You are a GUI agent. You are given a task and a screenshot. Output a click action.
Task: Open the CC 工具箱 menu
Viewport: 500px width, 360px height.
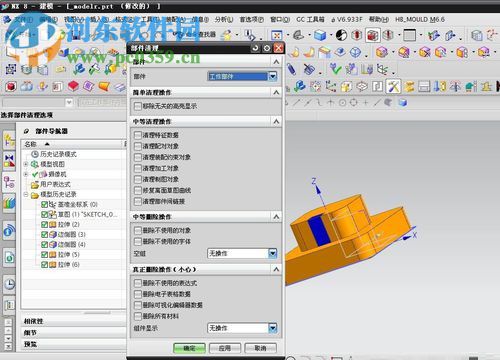click(310, 20)
